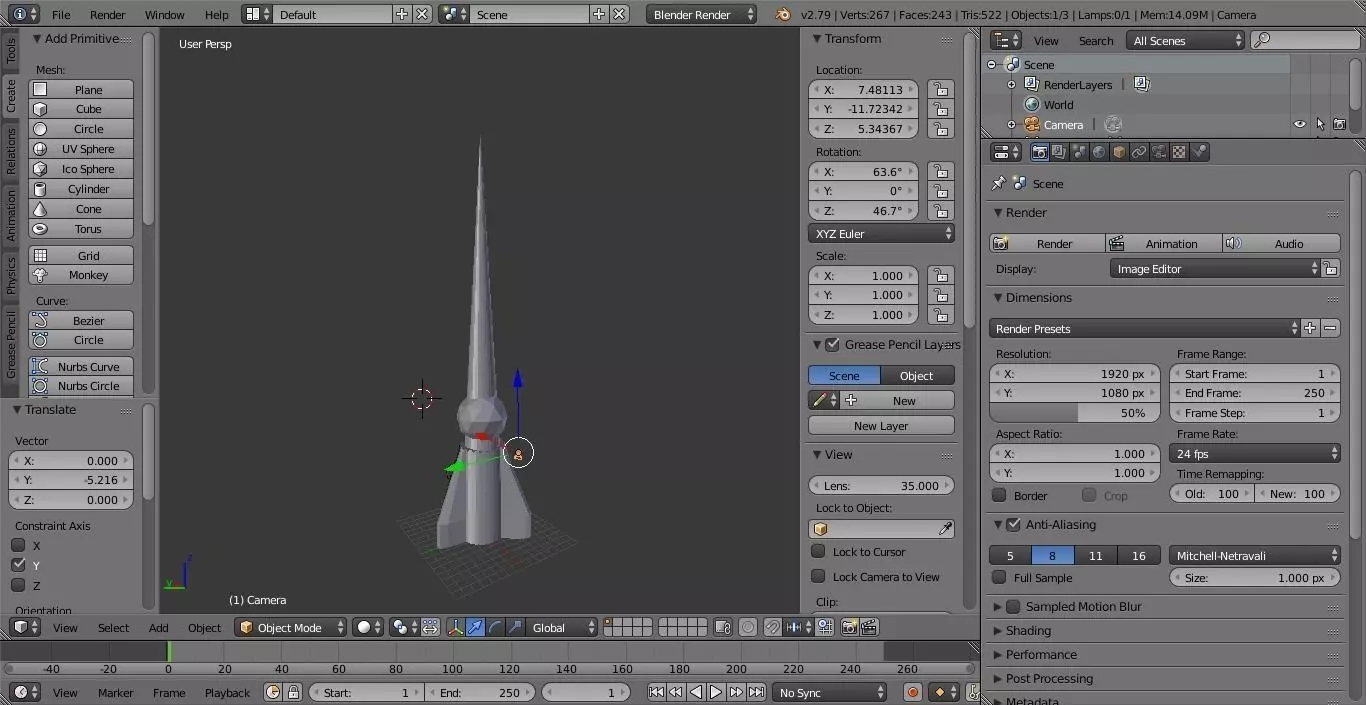The image size is (1366, 705).
Task: Toggle Grease Pencil Layers checkbox
Action: 832,345
